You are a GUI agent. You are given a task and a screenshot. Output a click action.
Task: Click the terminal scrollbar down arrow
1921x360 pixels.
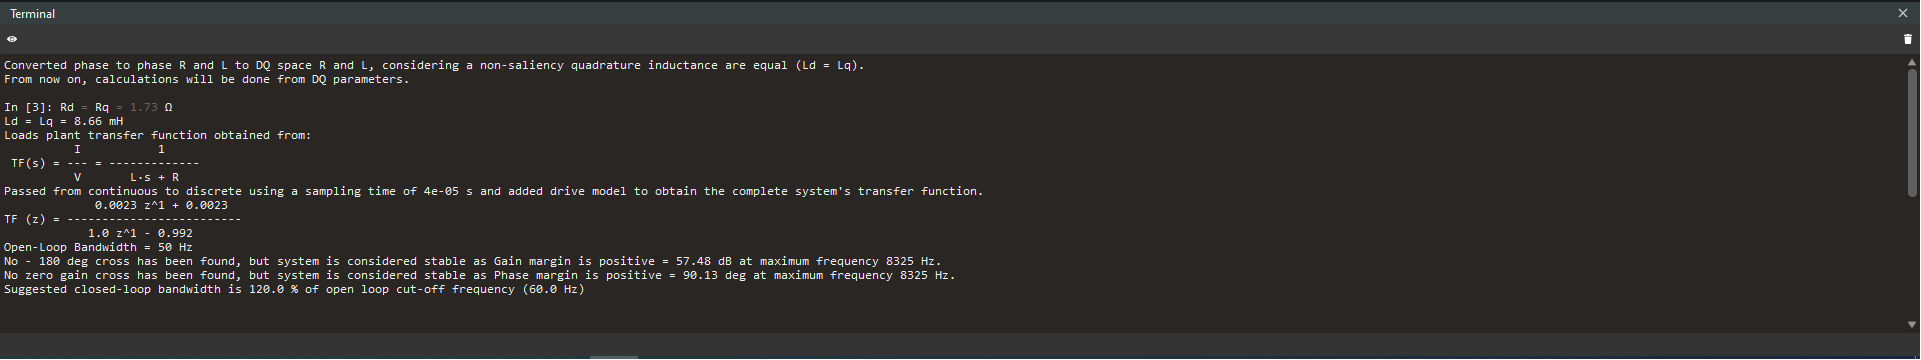(1912, 325)
